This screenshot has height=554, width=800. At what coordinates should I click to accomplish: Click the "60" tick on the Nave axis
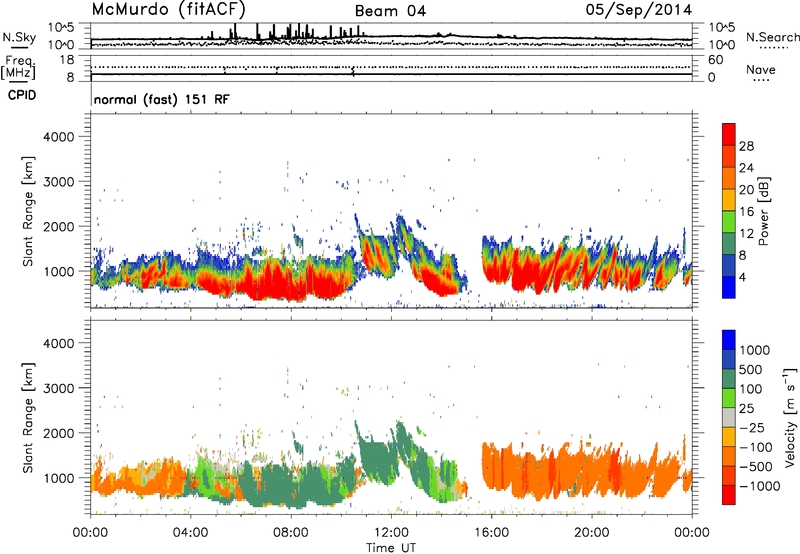(715, 60)
